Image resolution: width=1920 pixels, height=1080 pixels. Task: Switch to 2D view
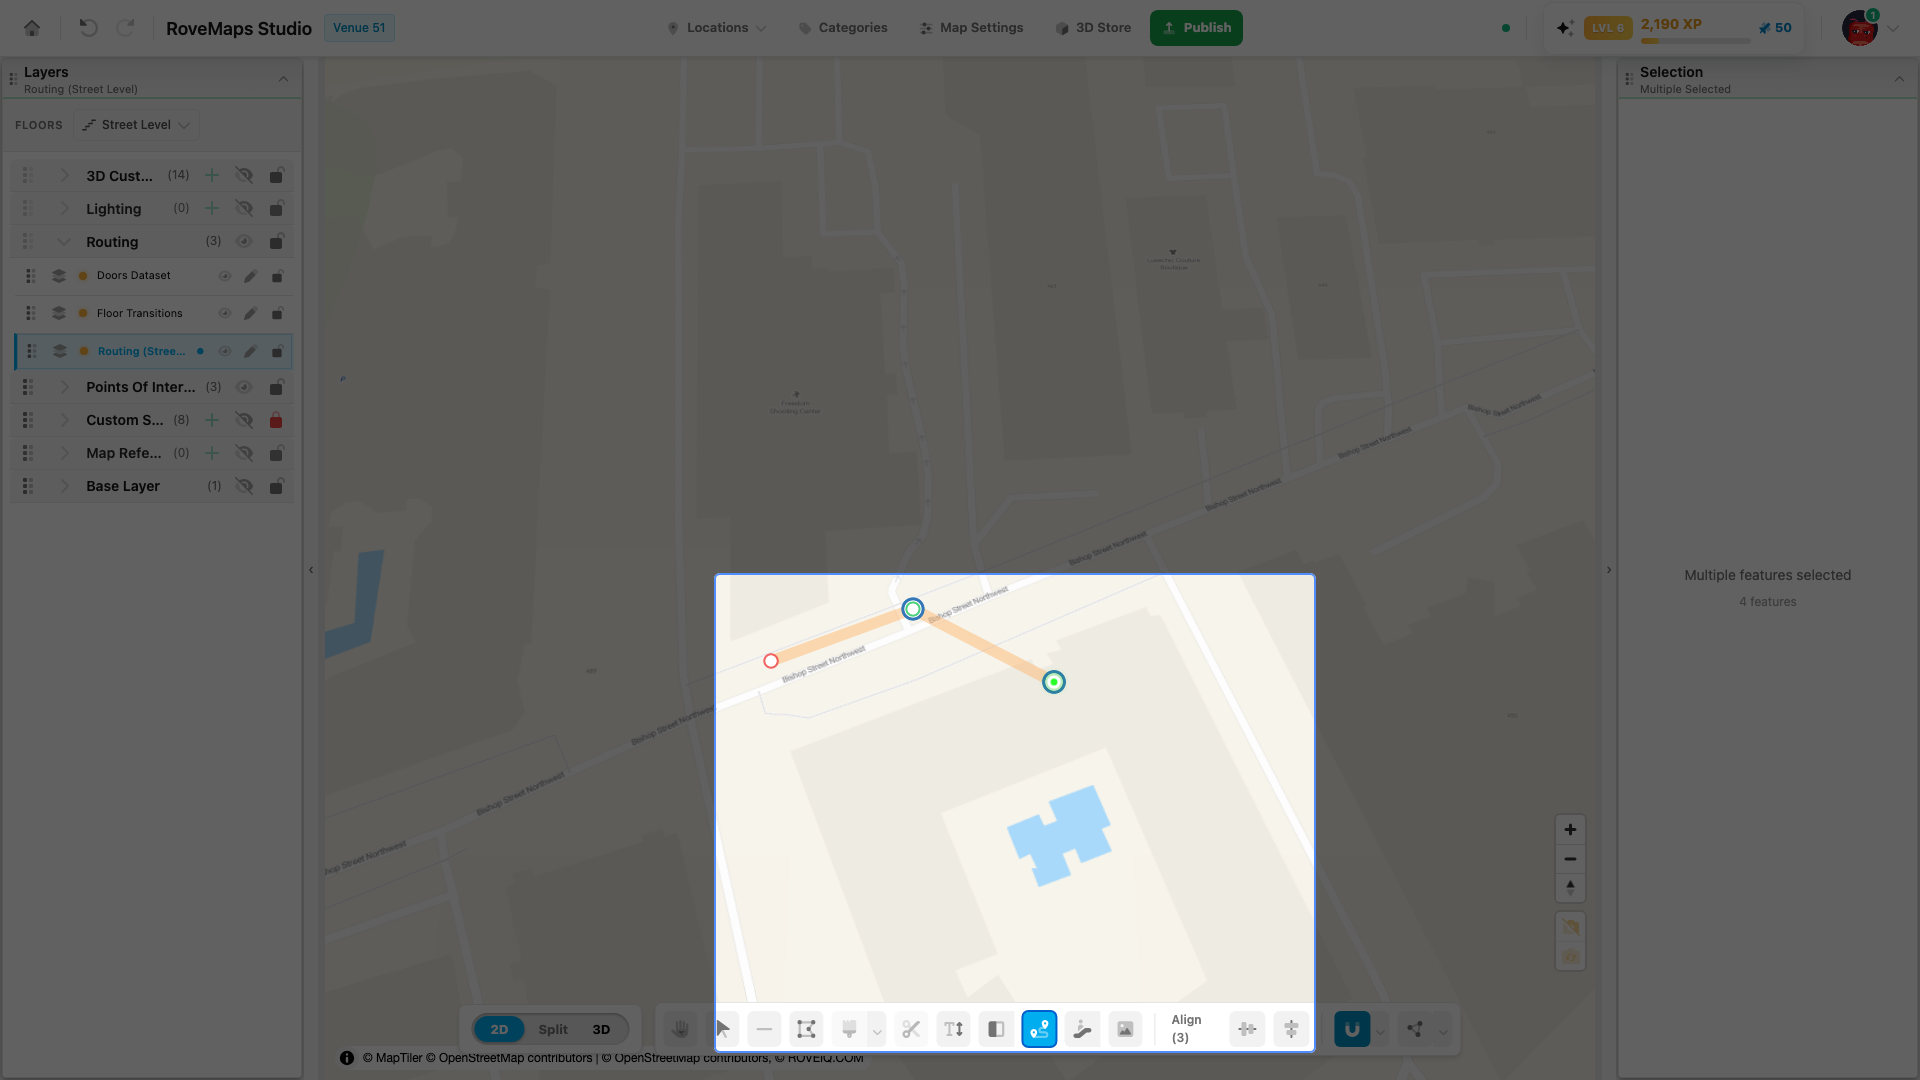tap(499, 1029)
